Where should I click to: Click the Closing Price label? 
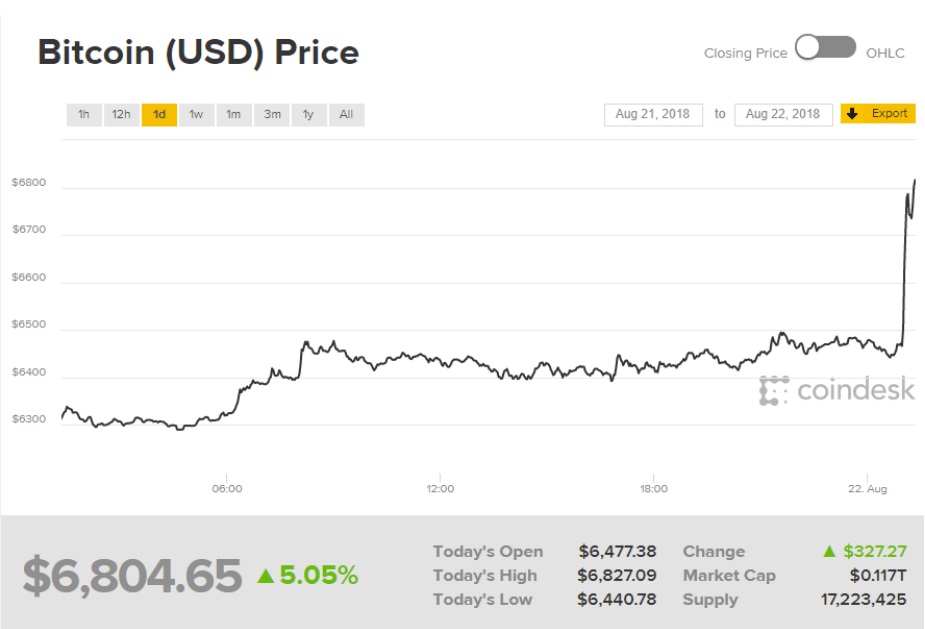[x=745, y=53]
